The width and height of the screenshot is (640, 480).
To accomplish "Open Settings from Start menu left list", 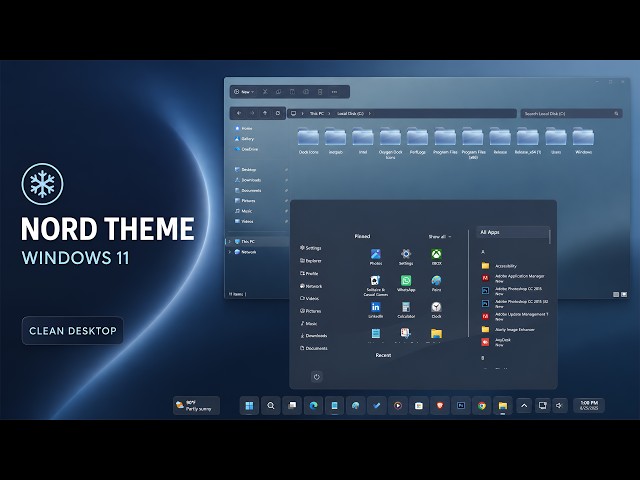I will [311, 248].
